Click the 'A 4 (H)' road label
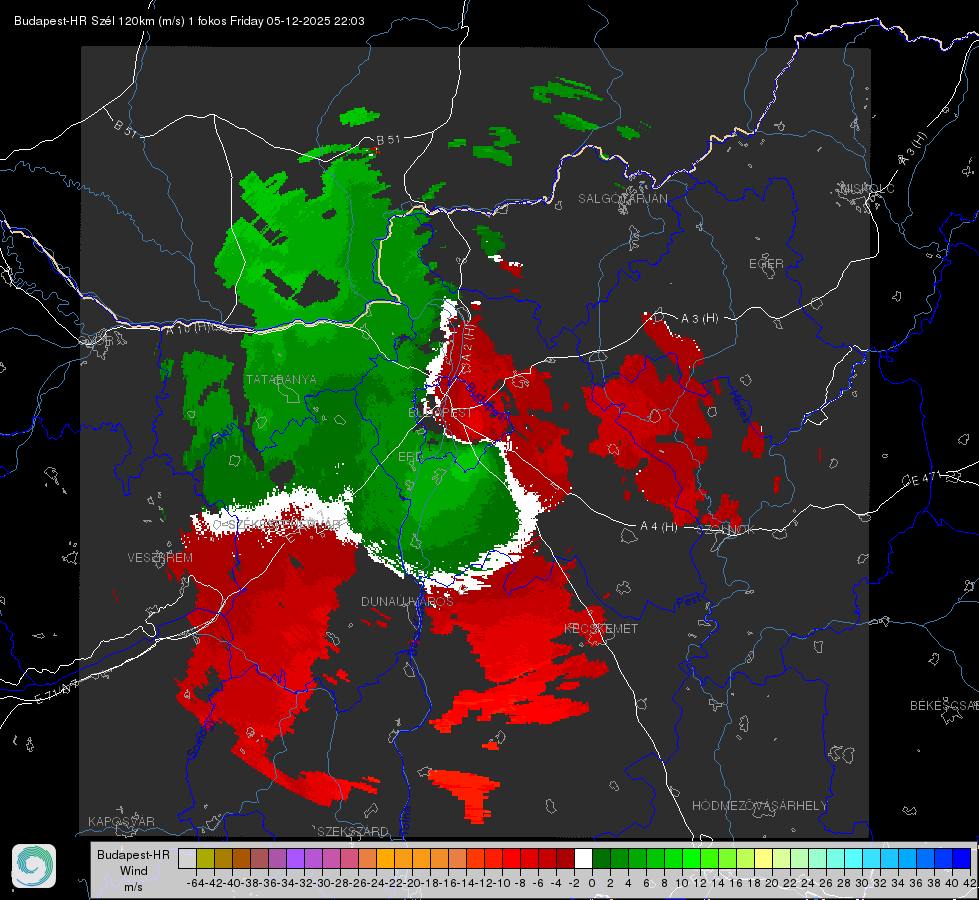The height and width of the screenshot is (900, 979). coord(659,527)
